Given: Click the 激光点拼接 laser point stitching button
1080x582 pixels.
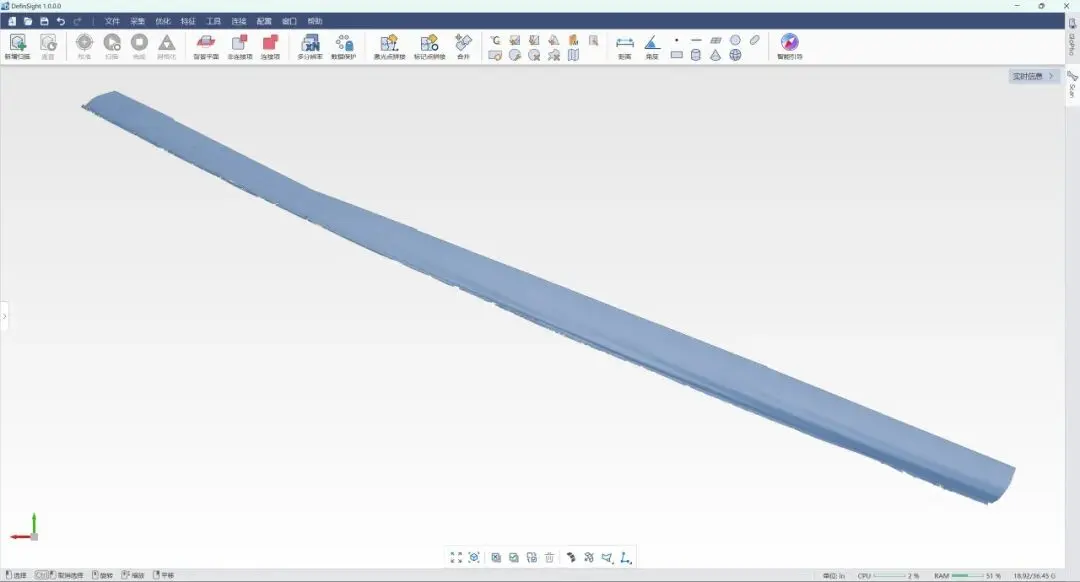Looking at the screenshot, I should tap(388, 45).
